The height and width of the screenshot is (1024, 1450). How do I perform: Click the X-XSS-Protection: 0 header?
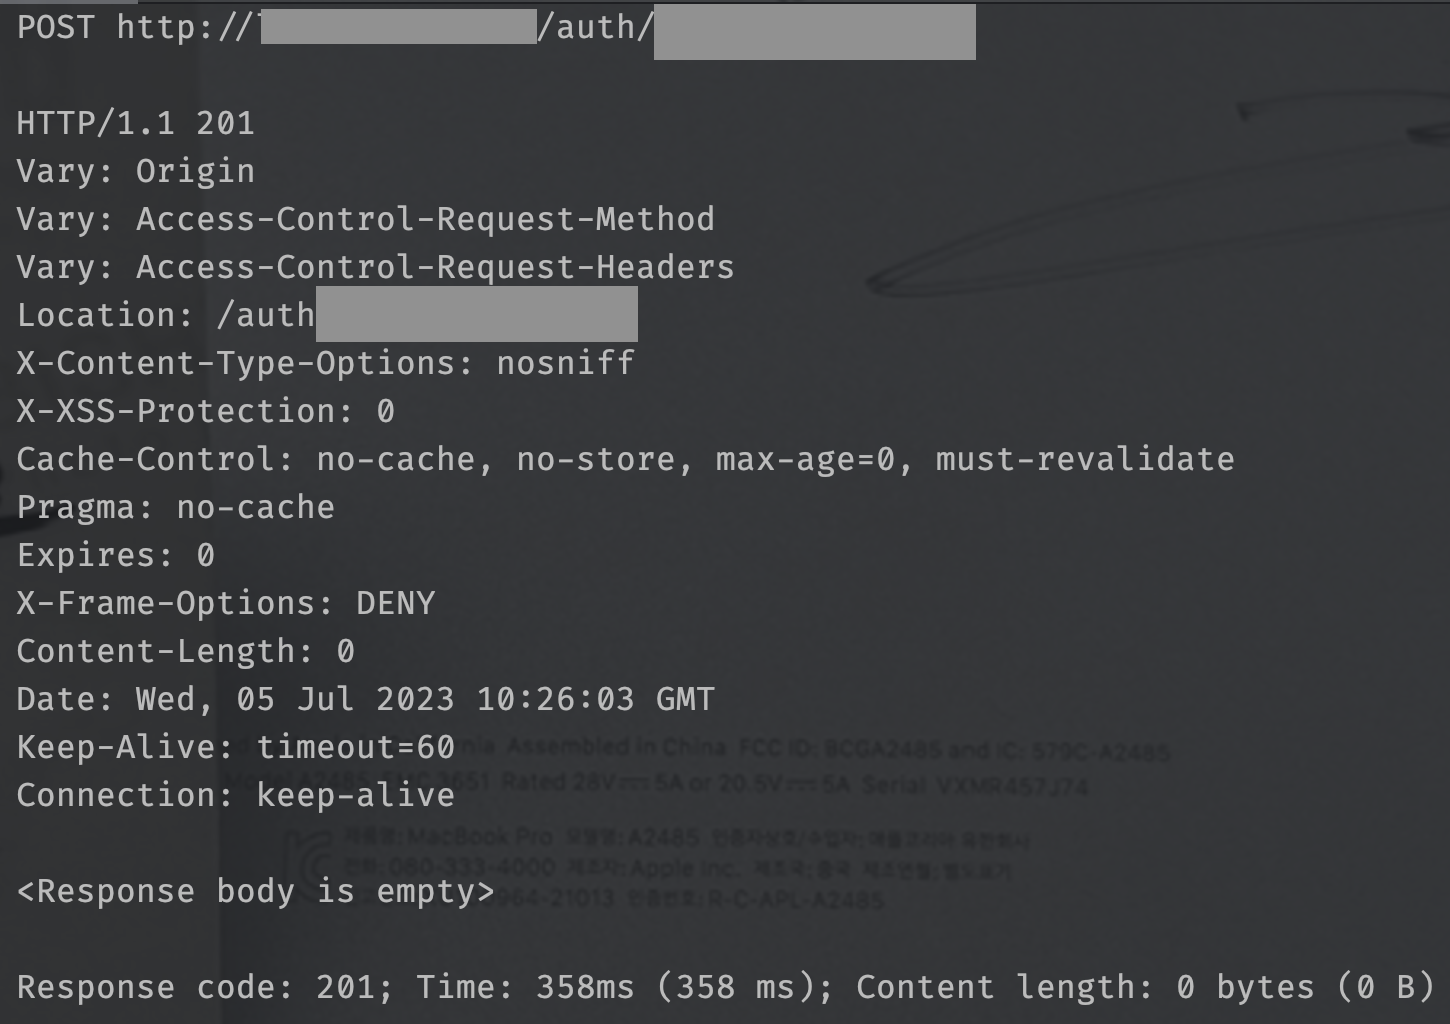(x=206, y=411)
